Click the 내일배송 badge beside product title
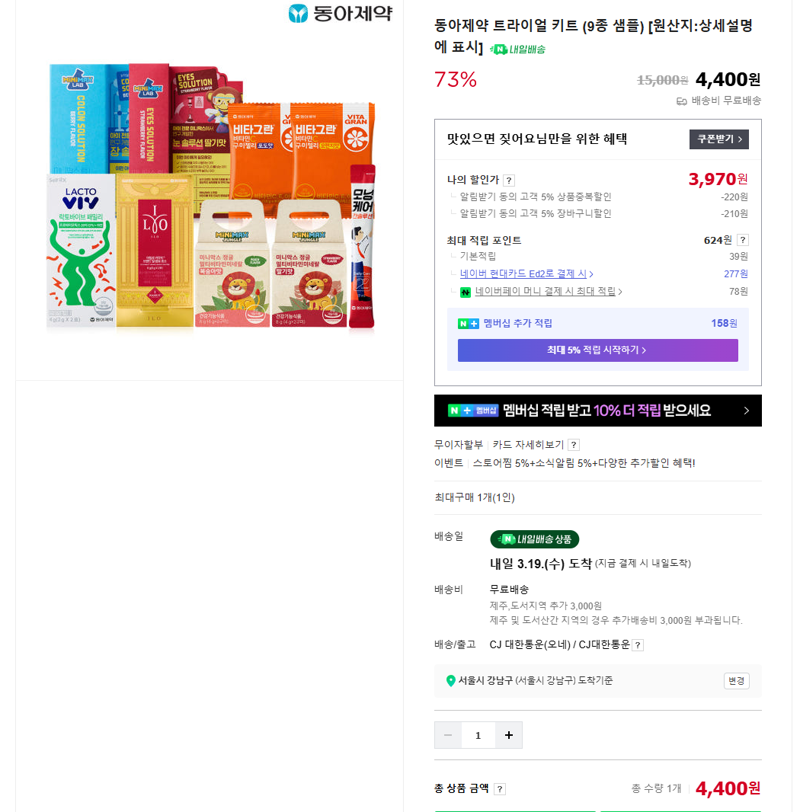Image resolution: width=800 pixels, height=812 pixels. coord(517,49)
